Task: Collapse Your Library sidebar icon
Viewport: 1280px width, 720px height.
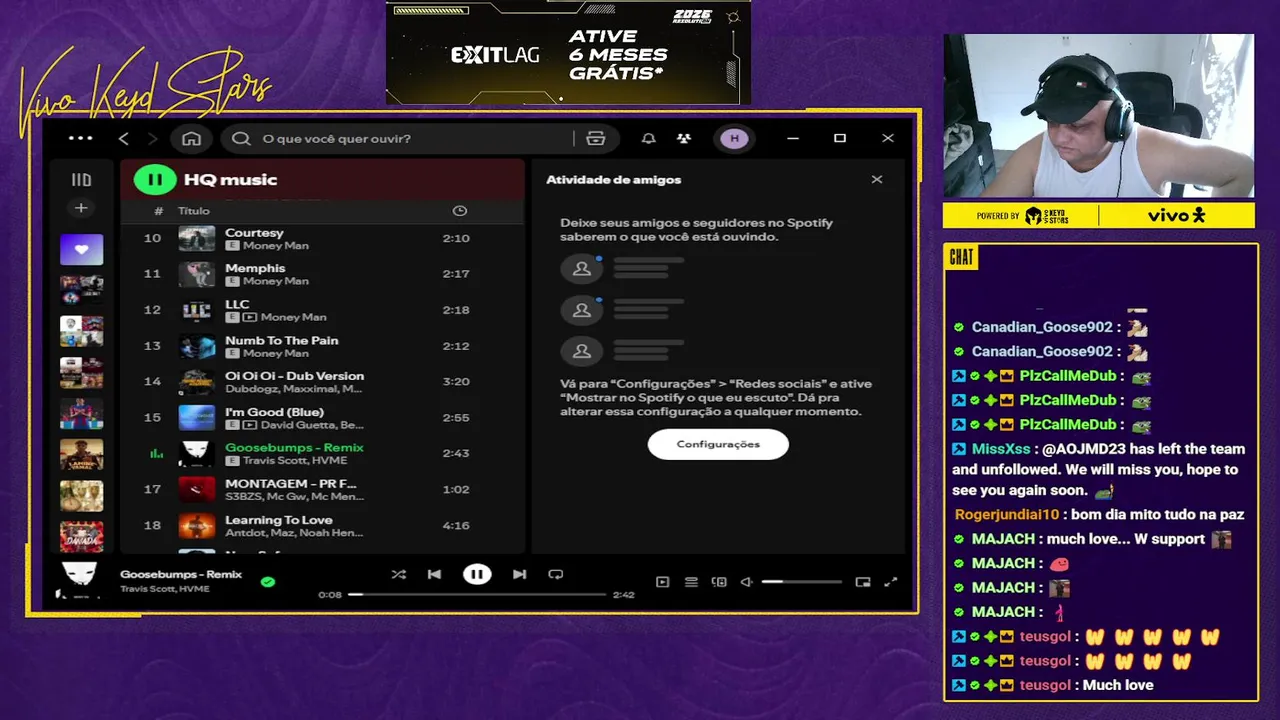Action: coord(81,180)
